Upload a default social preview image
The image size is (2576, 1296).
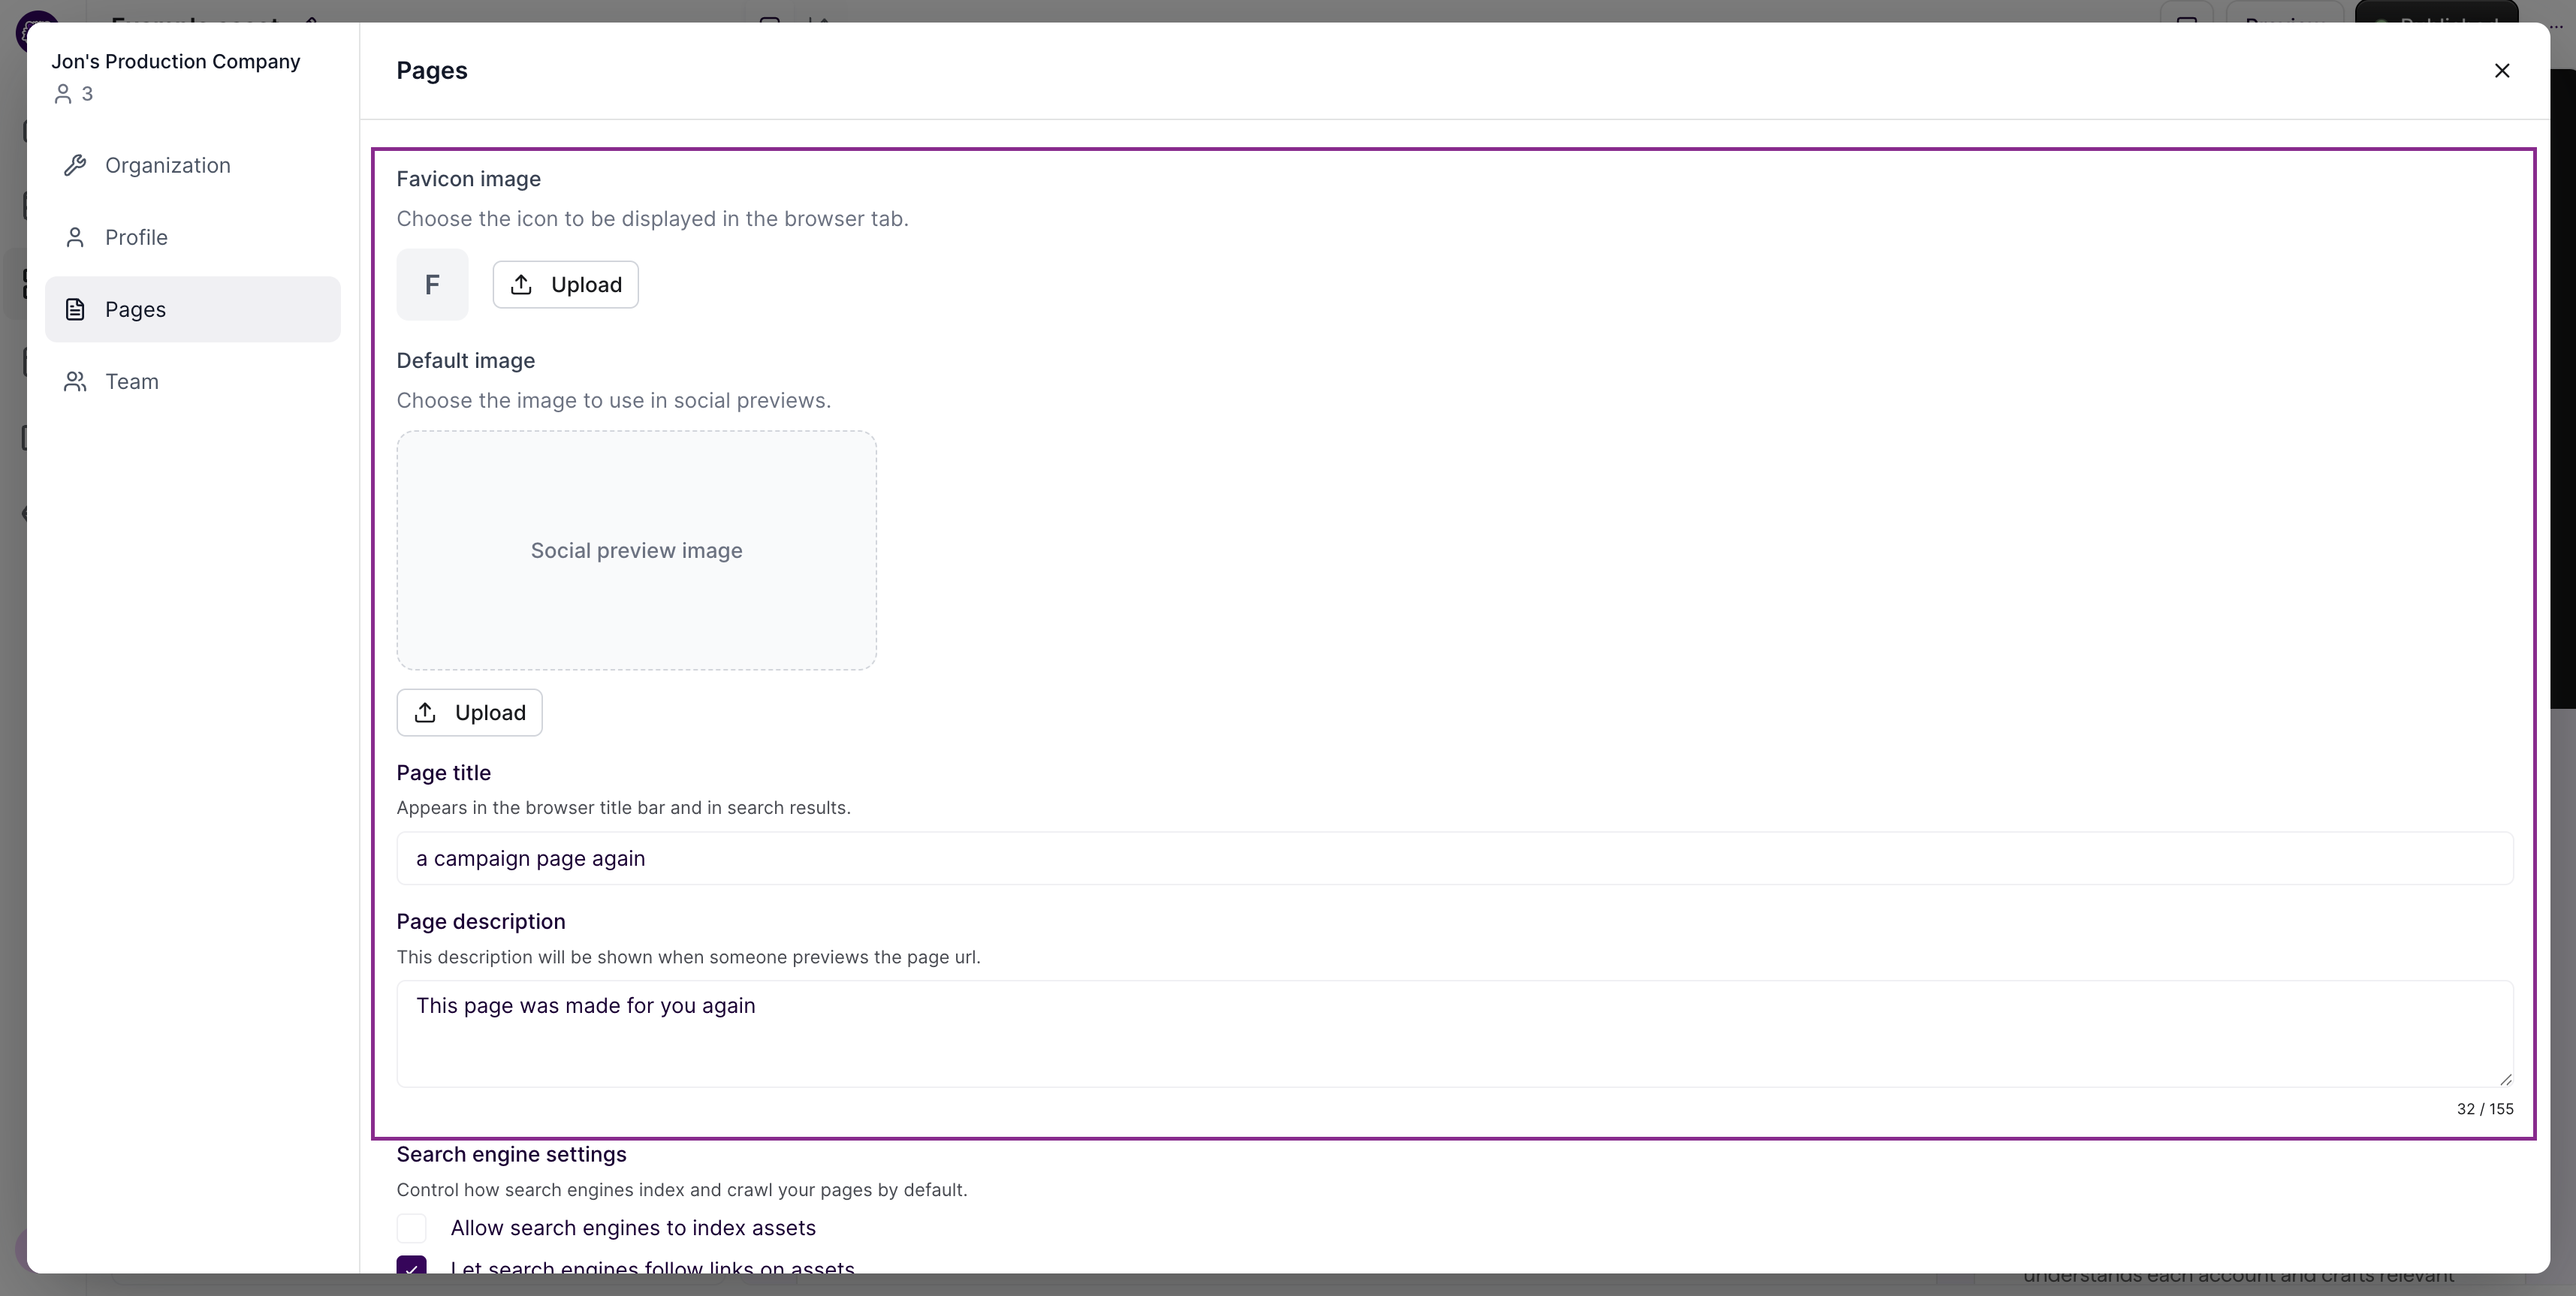click(469, 712)
